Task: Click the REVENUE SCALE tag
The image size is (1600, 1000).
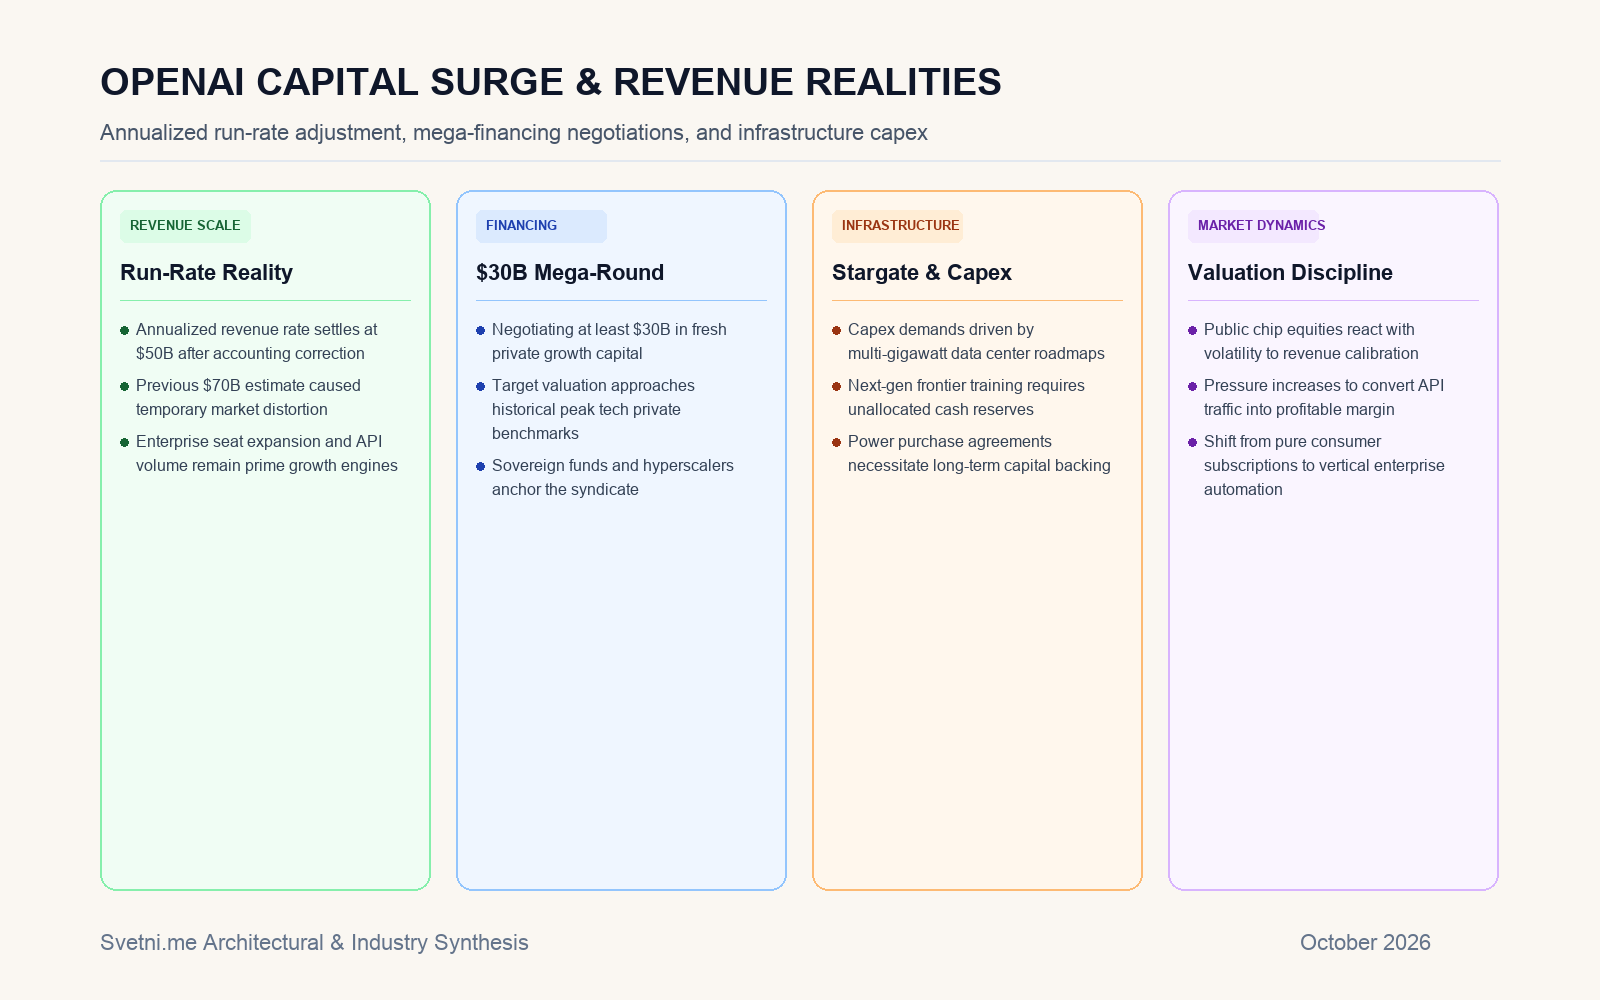Action: coord(185,226)
